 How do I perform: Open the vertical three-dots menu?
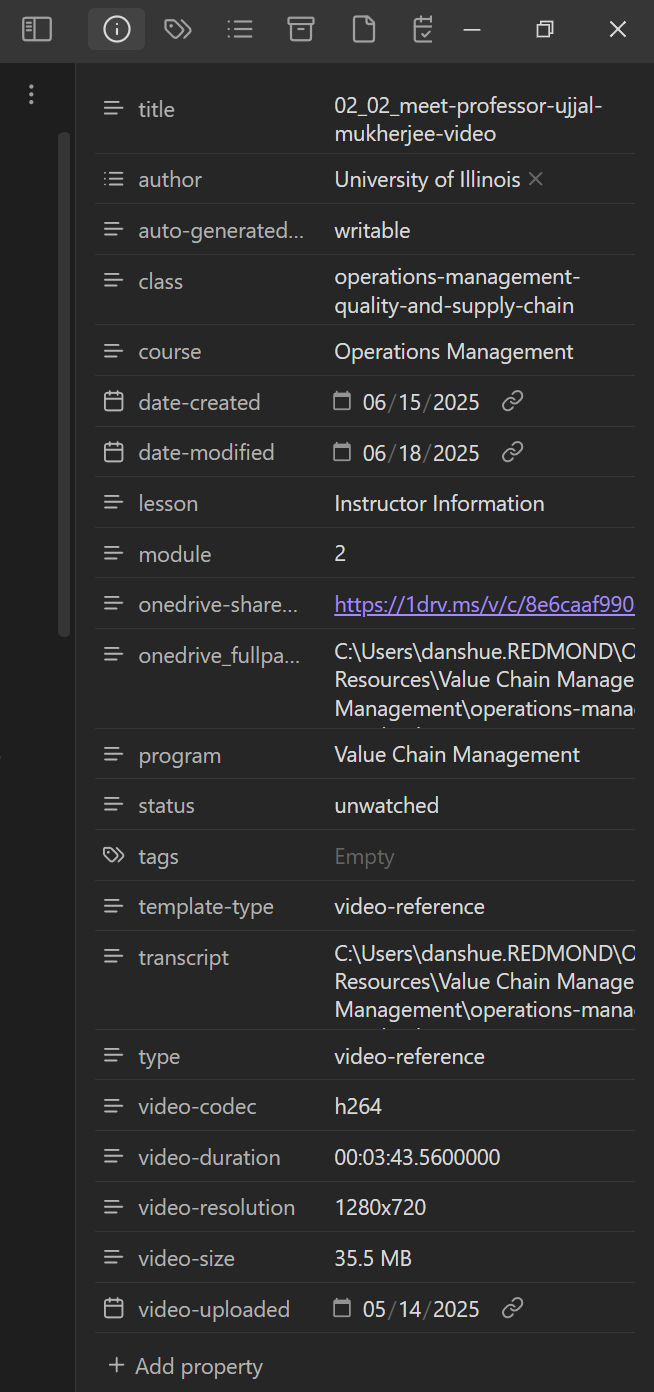tap(32, 95)
